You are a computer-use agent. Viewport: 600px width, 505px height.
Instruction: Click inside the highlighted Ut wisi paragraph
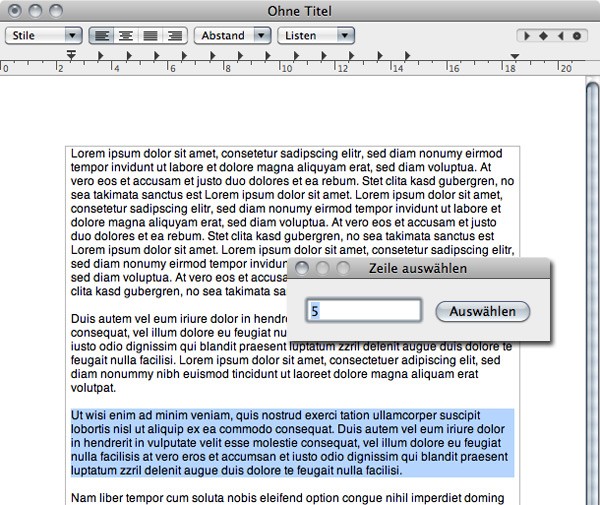click(x=290, y=441)
